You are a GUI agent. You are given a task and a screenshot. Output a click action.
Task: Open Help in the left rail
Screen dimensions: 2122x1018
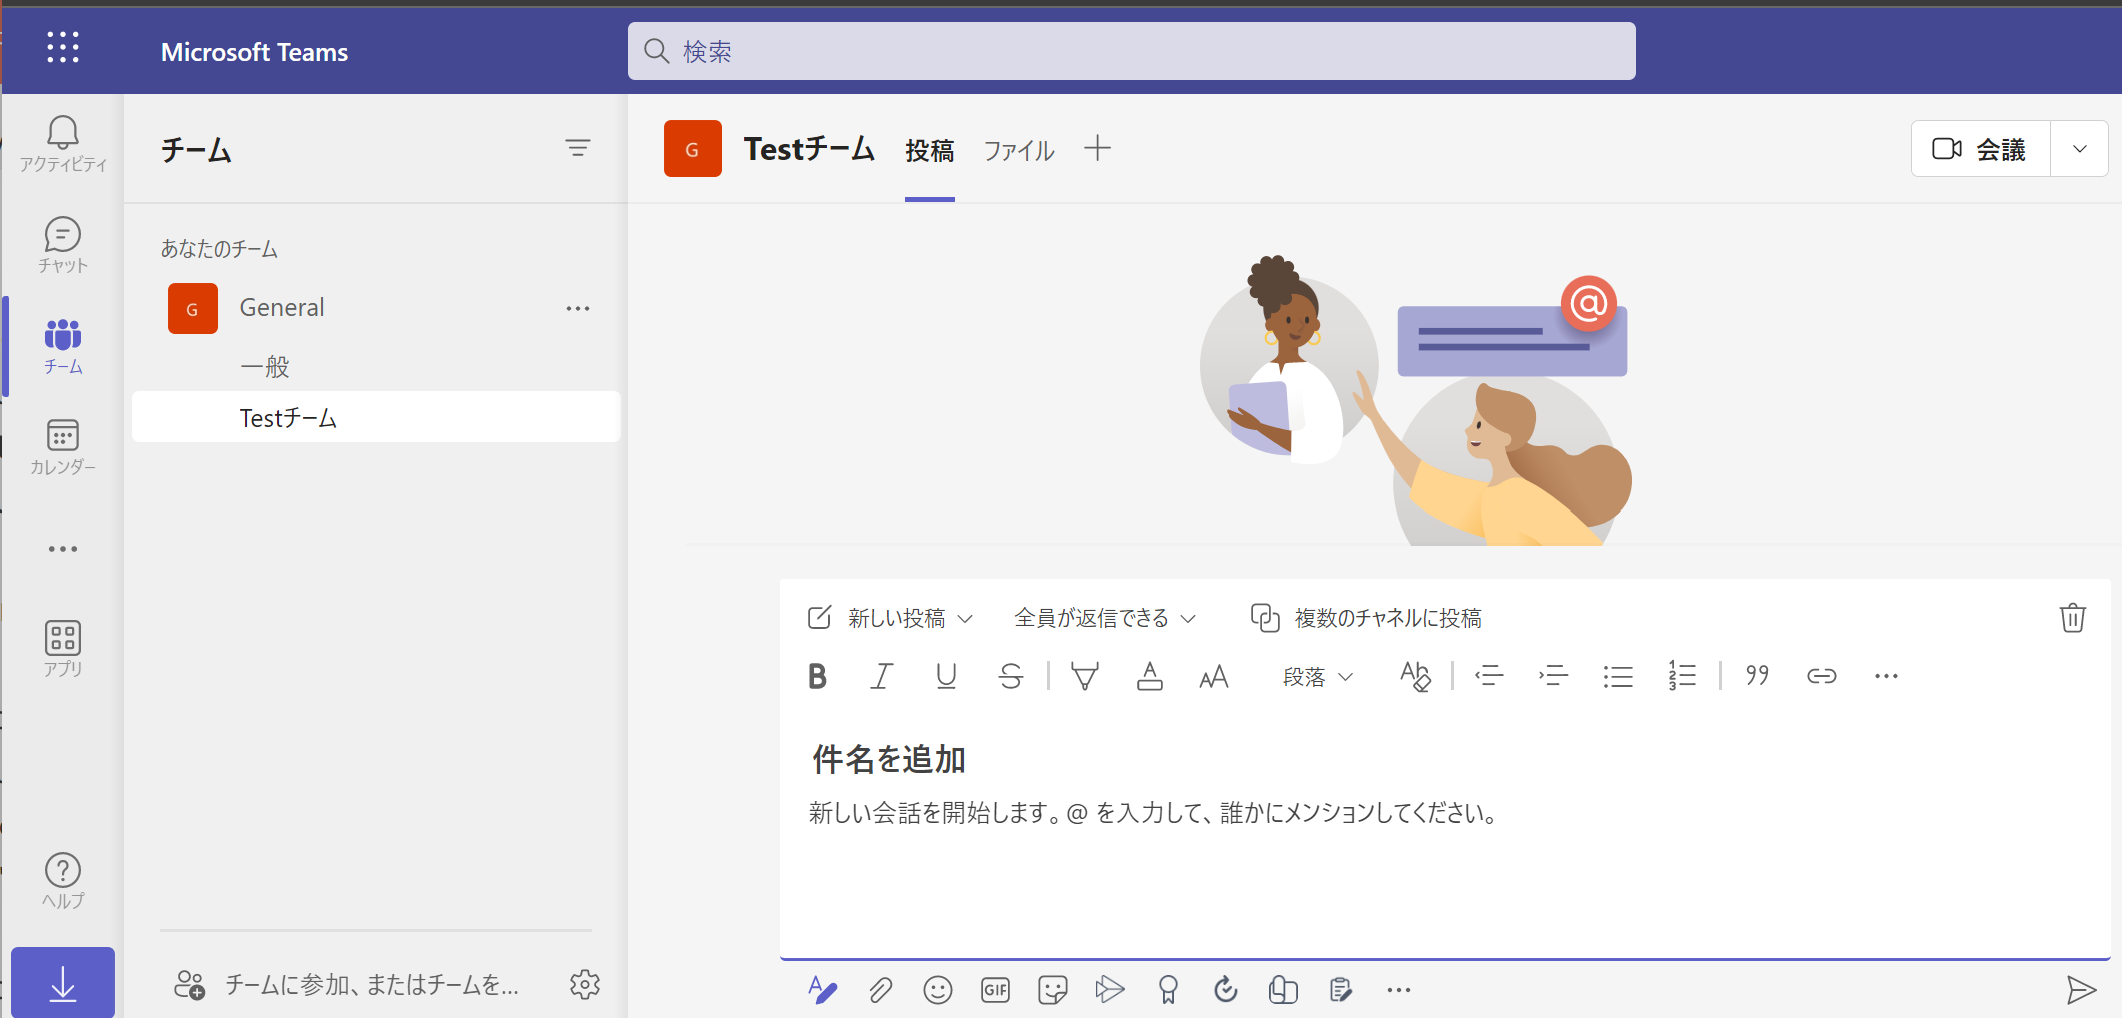(63, 880)
